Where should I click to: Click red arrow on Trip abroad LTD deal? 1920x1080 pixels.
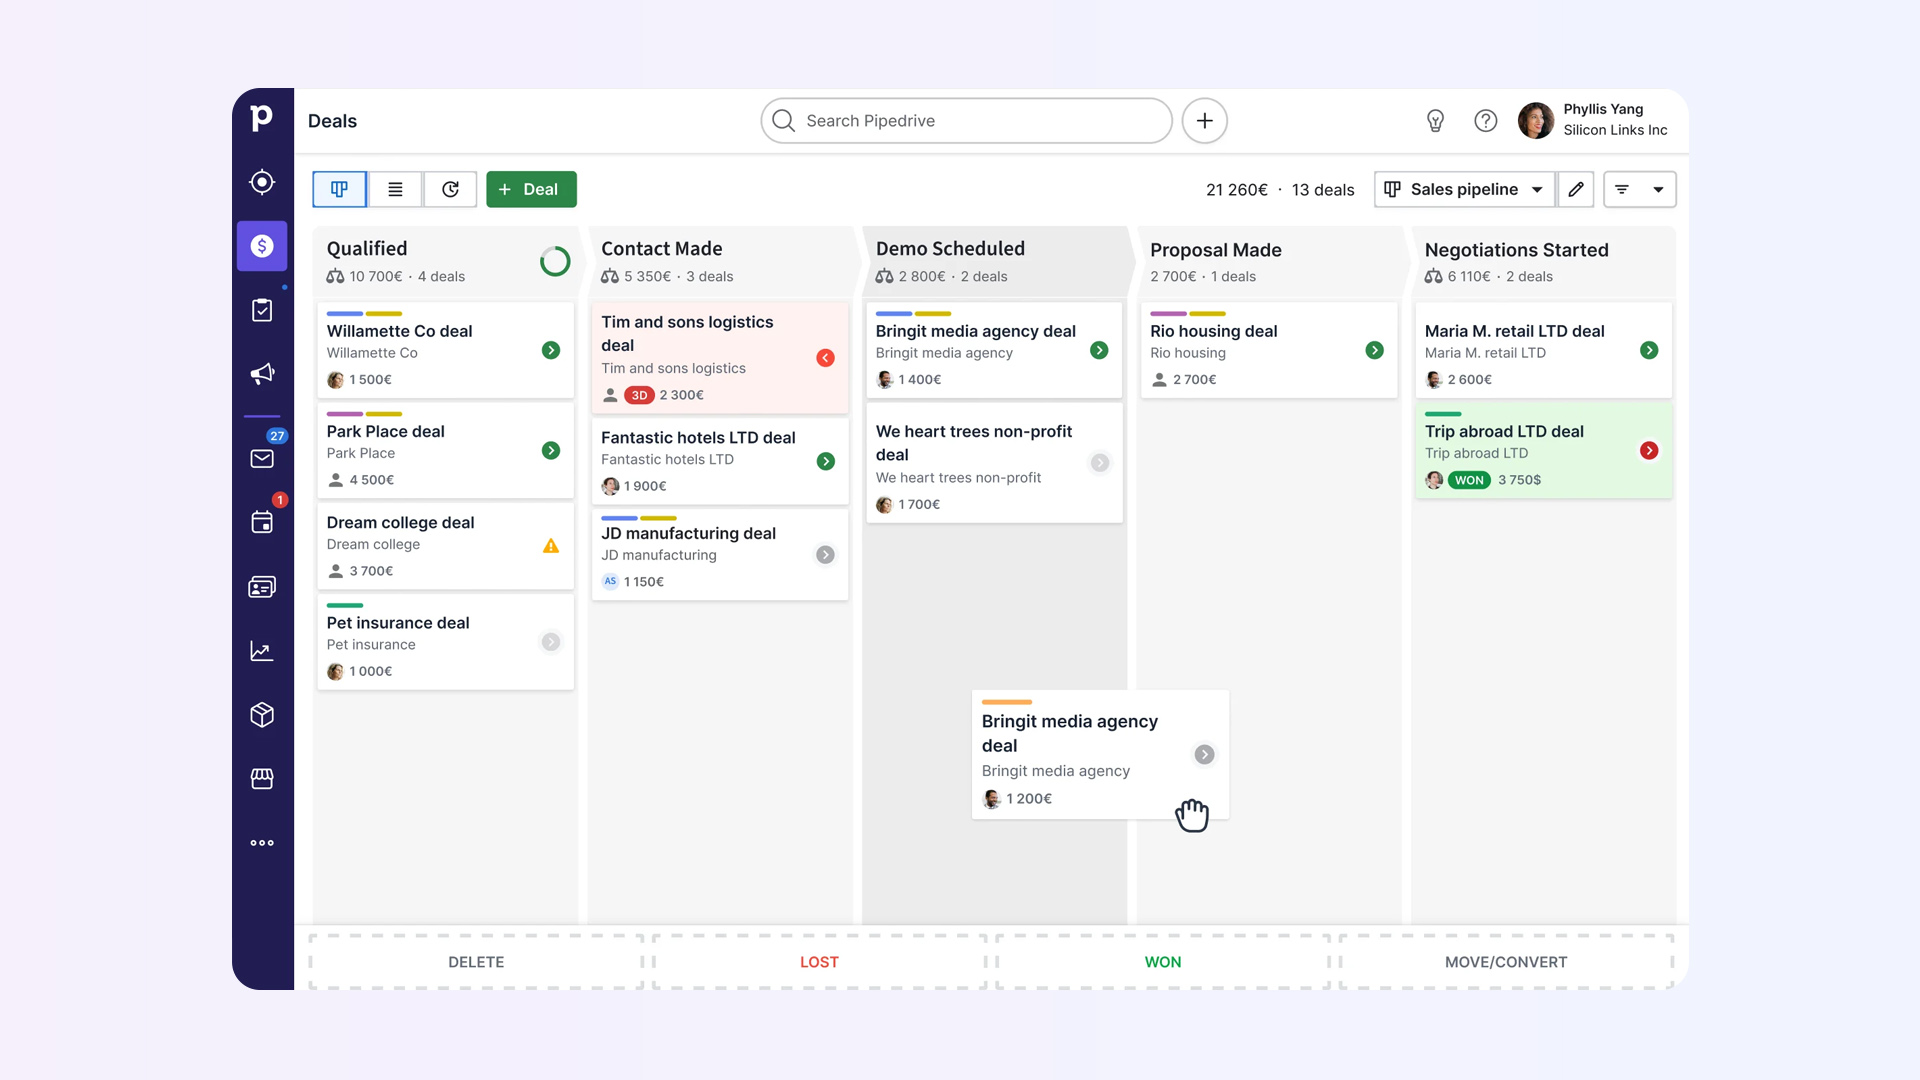coord(1649,450)
